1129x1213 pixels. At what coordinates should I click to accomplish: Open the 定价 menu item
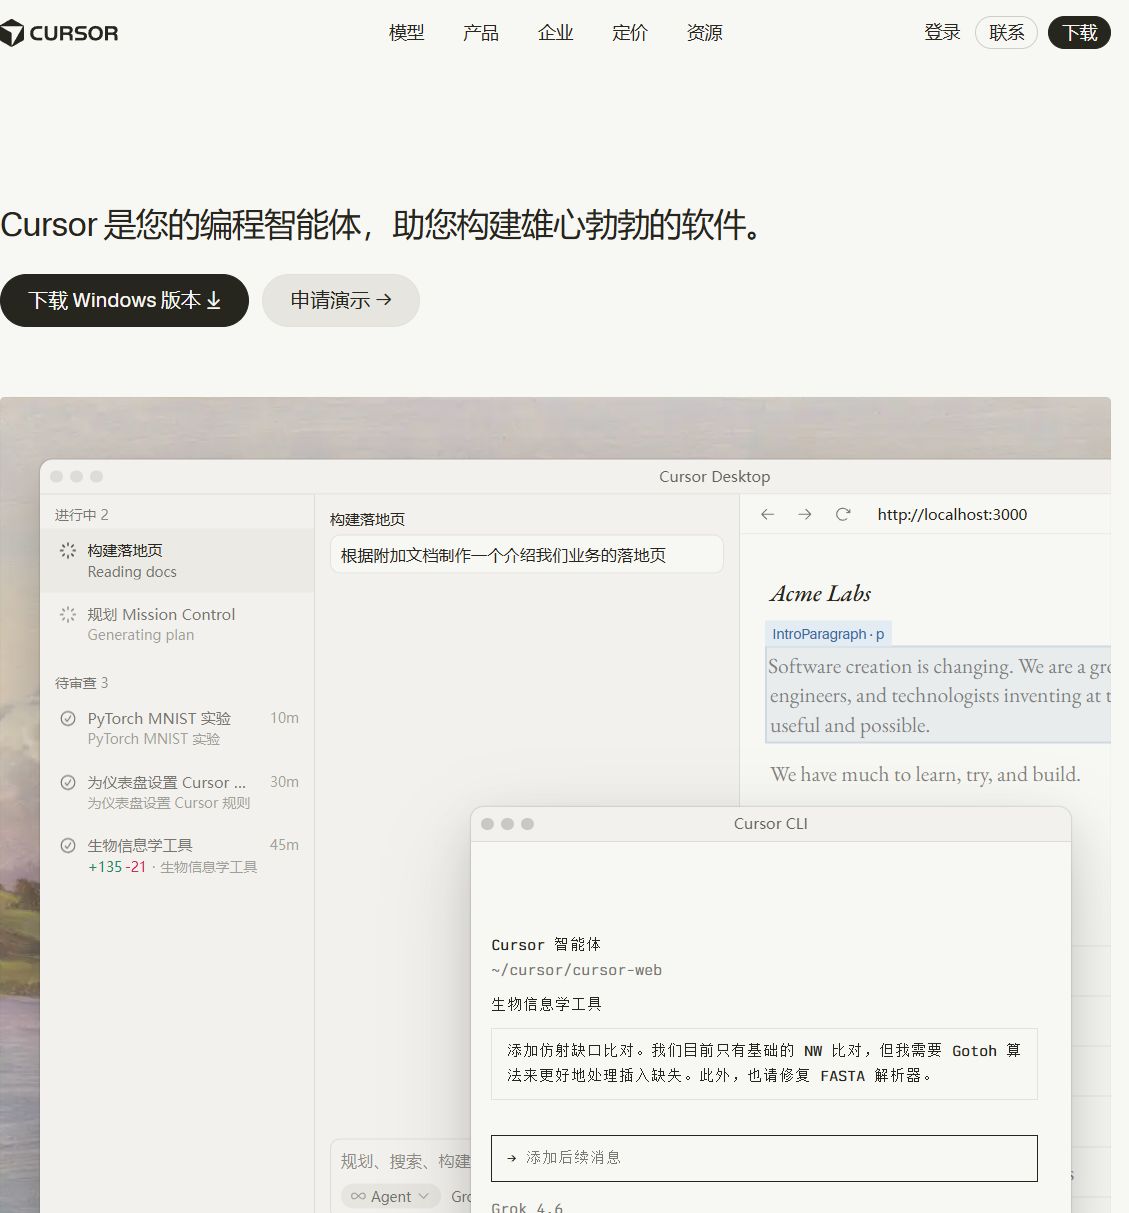coord(630,33)
